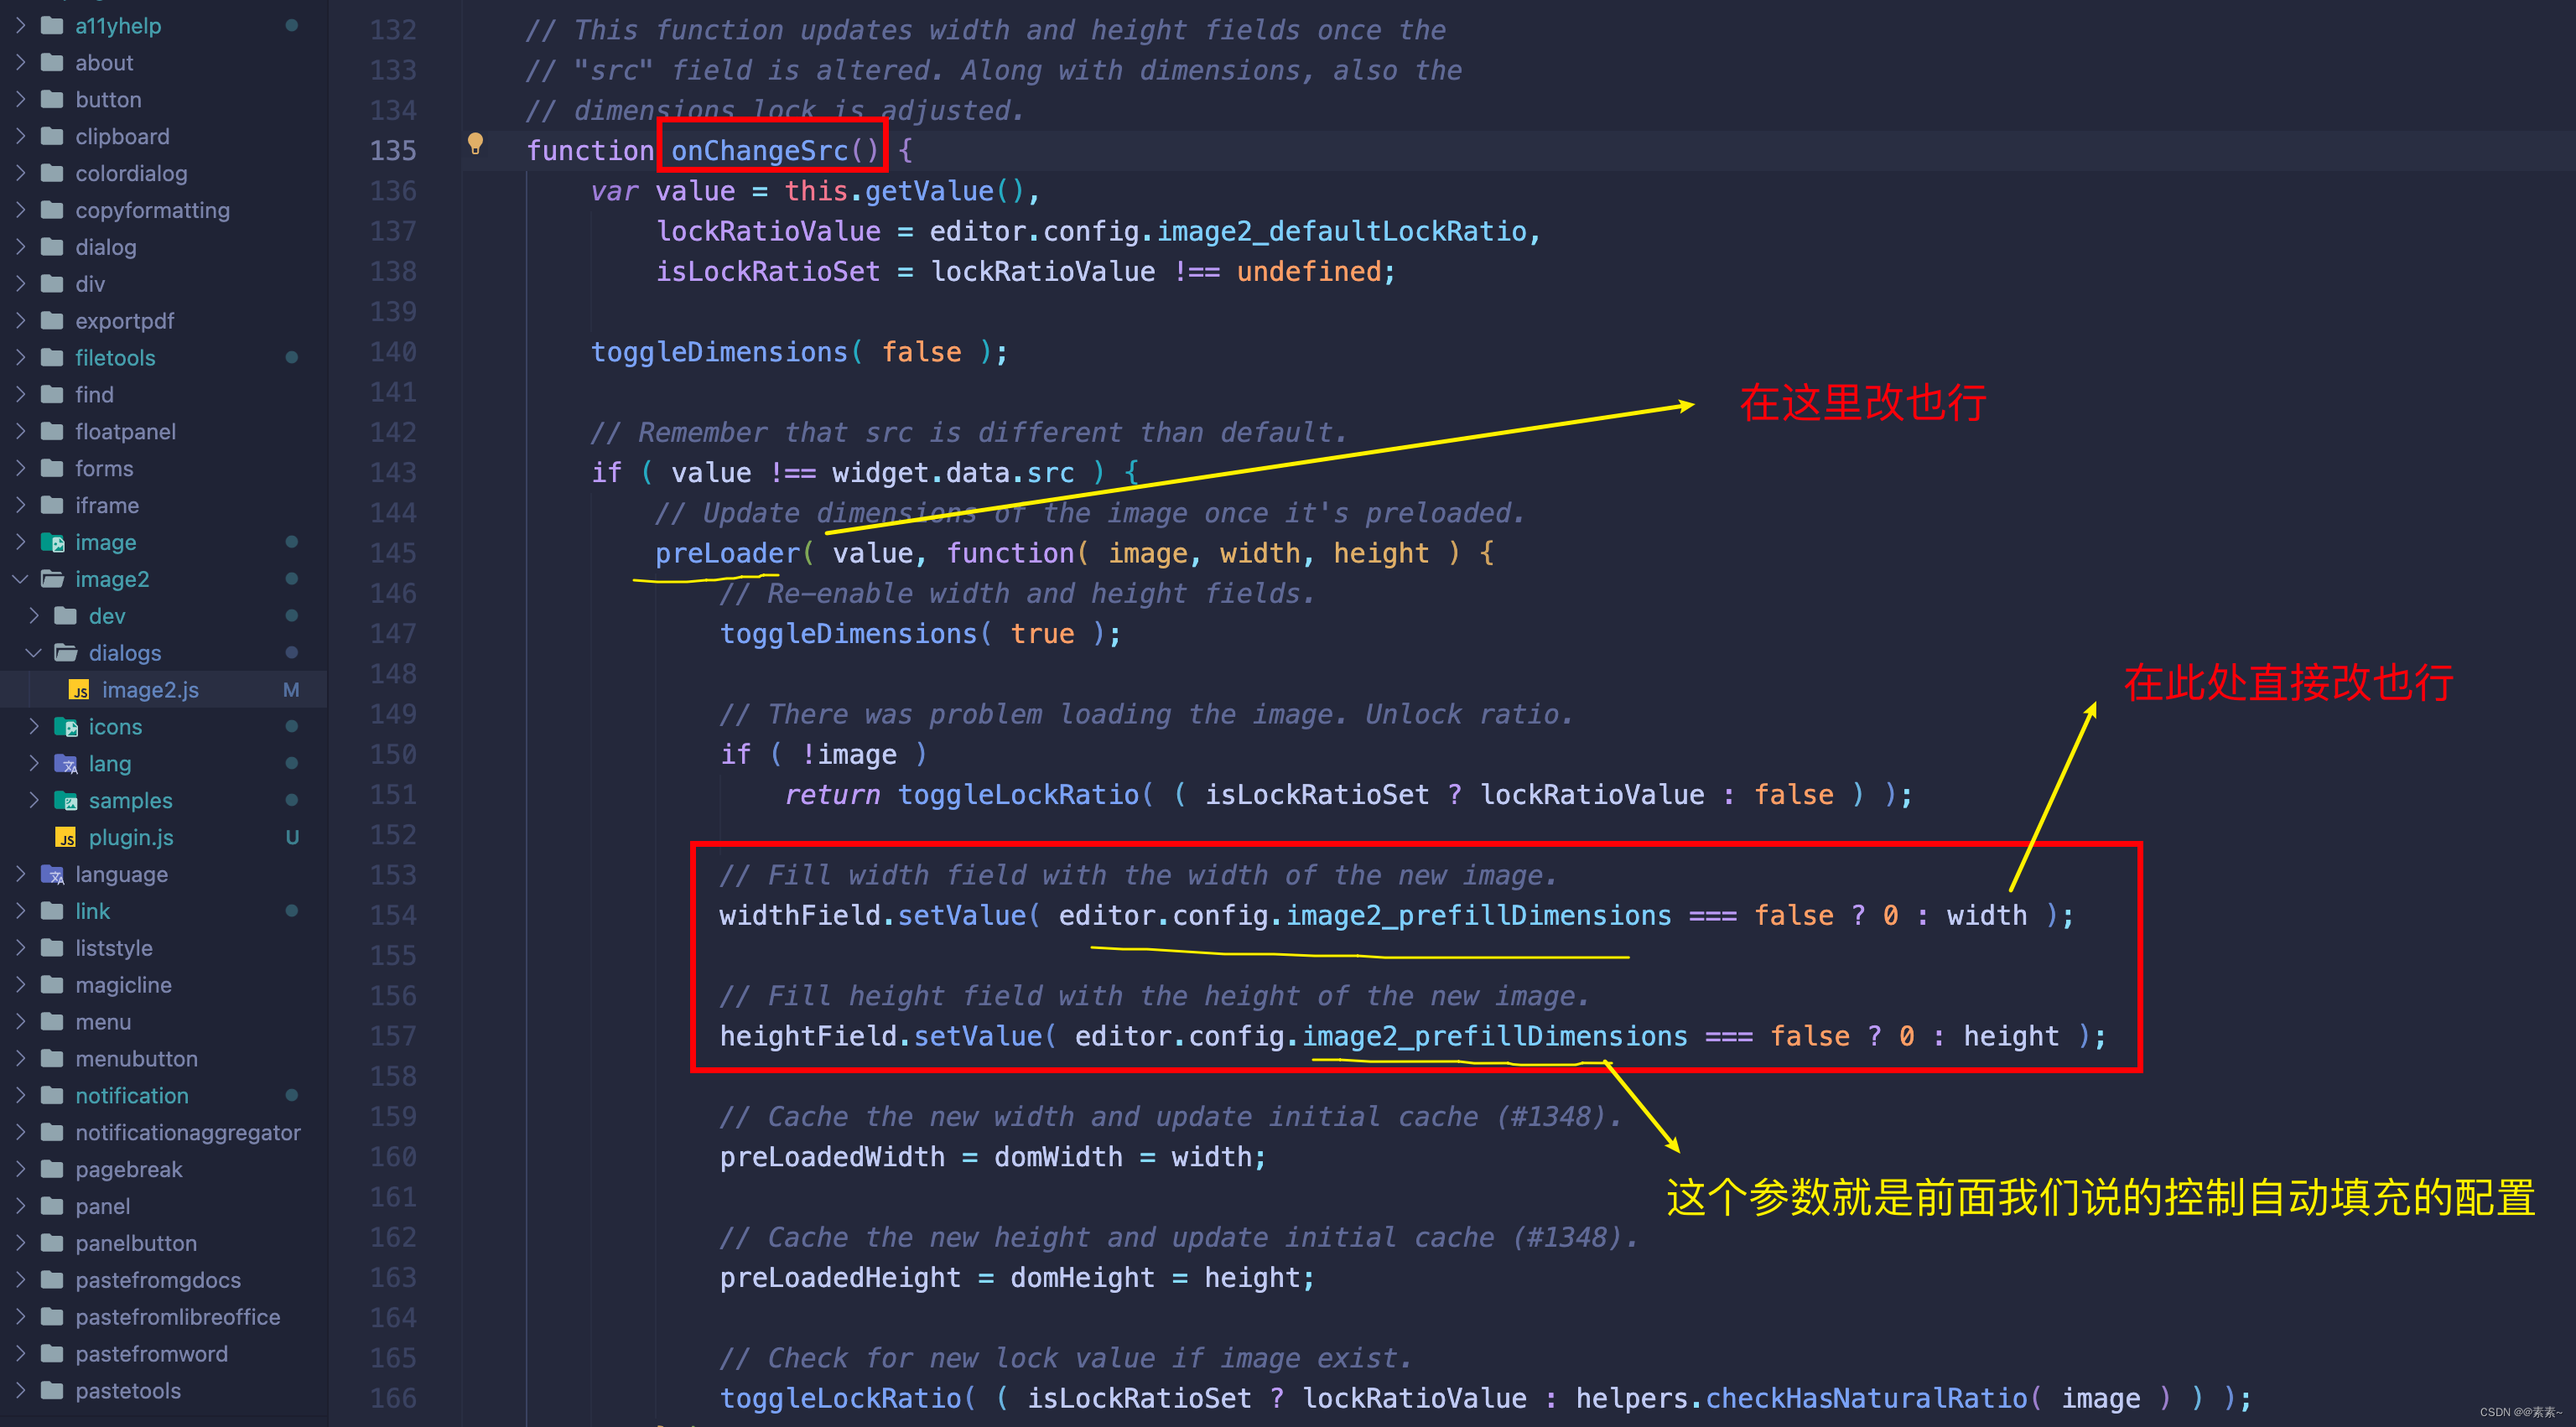Click the samples folder icon
2576x1427 pixels.
(x=66, y=801)
